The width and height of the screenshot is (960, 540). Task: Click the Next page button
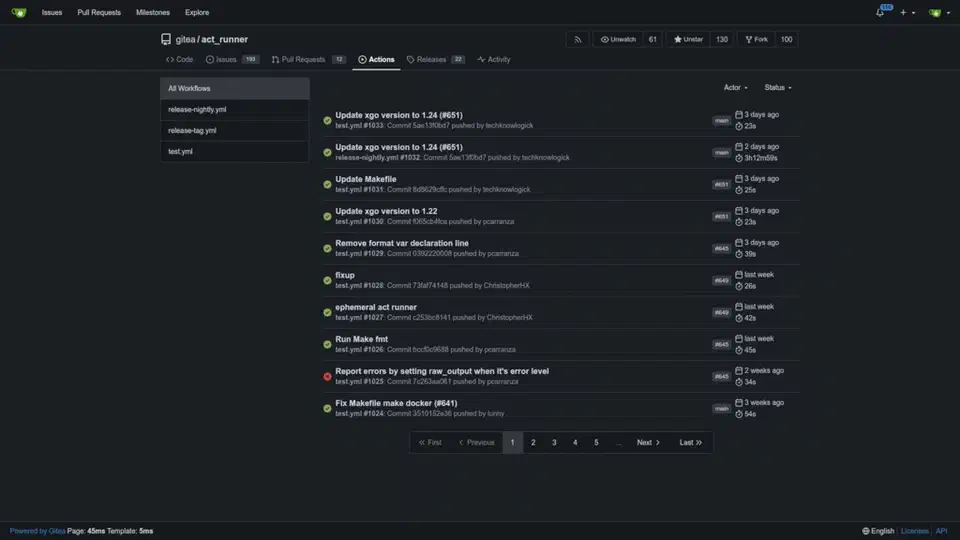pyautogui.click(x=648, y=443)
